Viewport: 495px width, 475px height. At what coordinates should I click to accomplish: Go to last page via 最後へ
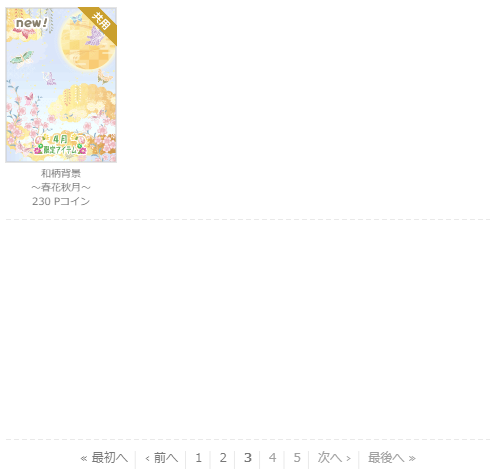pos(392,458)
